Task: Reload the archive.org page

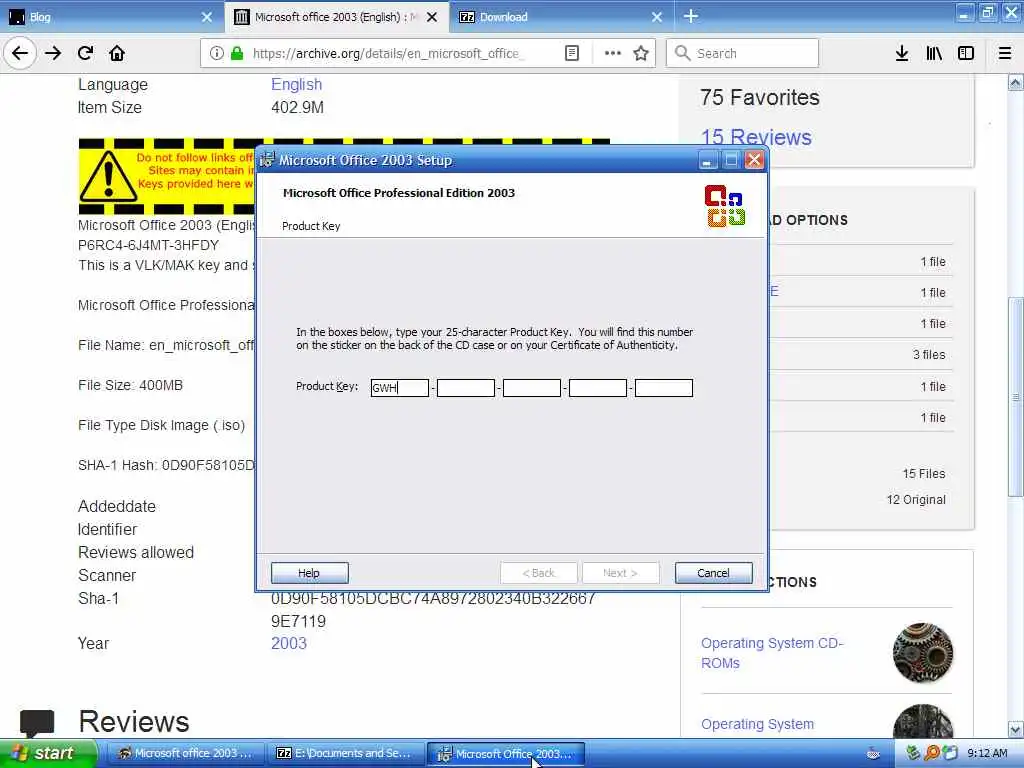Action: pos(85,53)
